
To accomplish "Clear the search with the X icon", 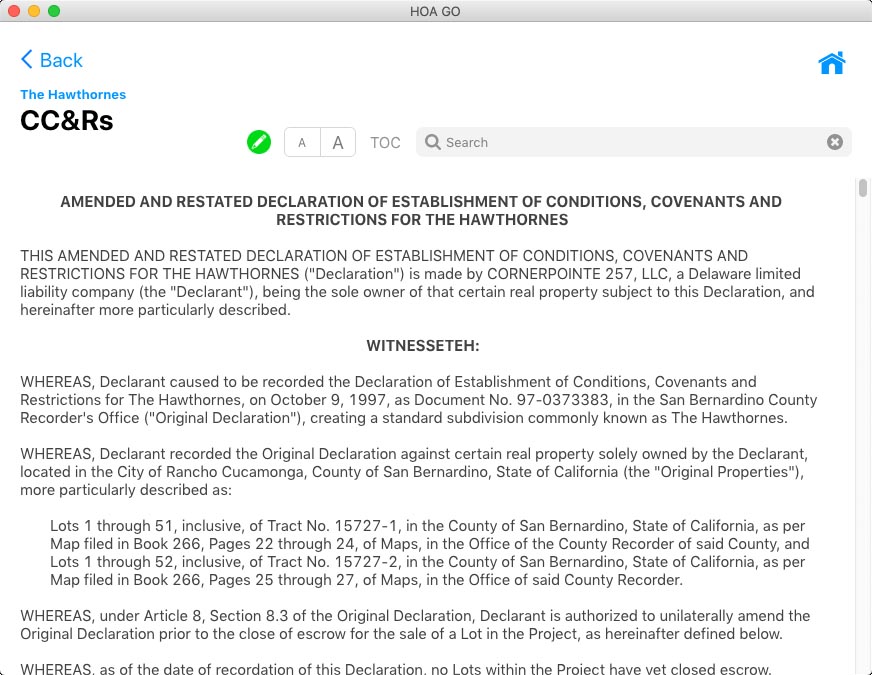I will click(834, 143).
